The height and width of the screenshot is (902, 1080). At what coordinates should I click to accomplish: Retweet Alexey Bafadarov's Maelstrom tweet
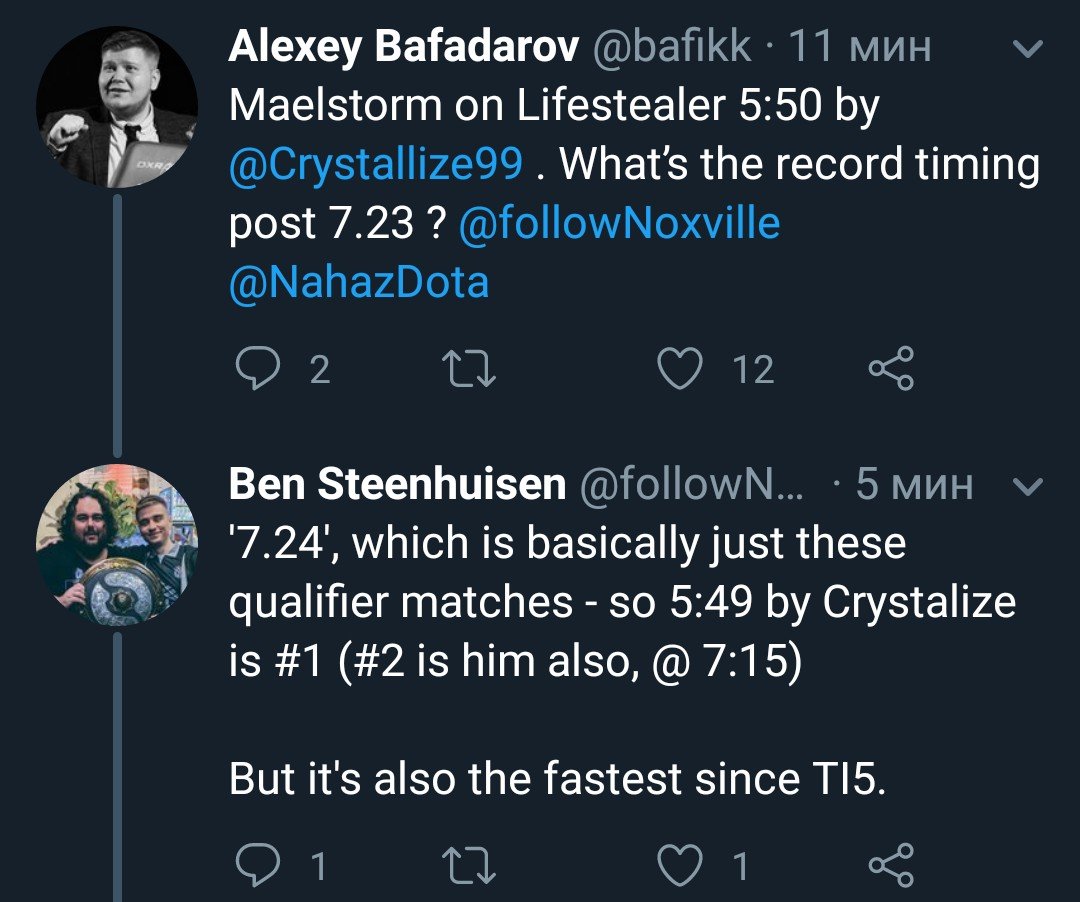pos(470,370)
